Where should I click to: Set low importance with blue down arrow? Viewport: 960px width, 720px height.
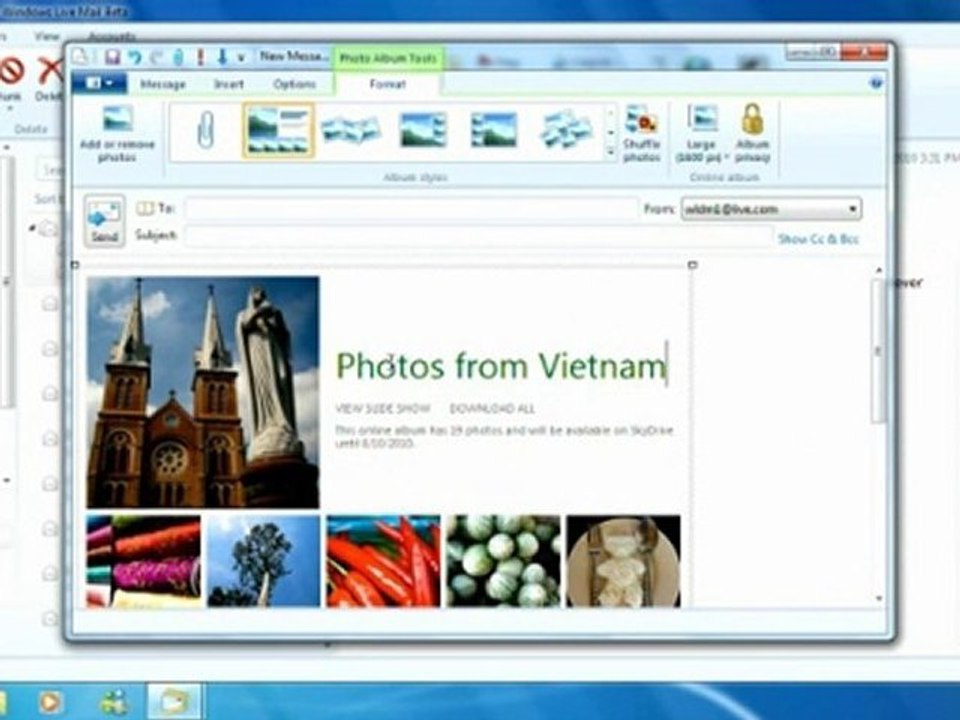[x=222, y=57]
